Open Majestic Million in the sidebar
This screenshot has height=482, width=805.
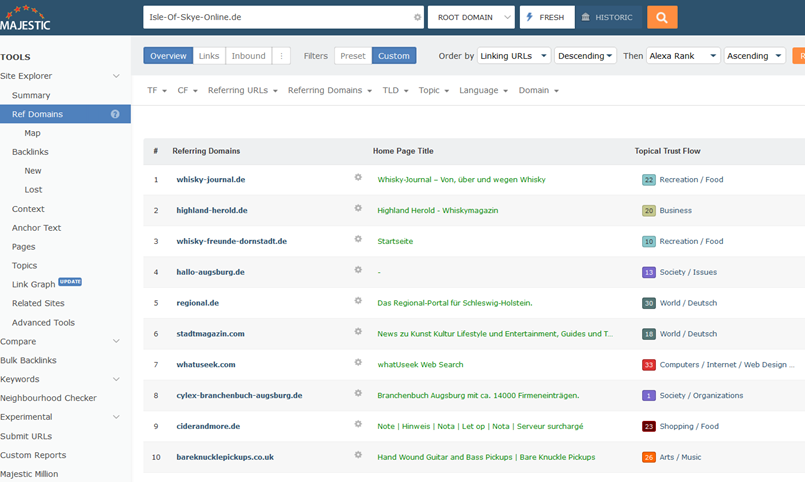[29, 474]
